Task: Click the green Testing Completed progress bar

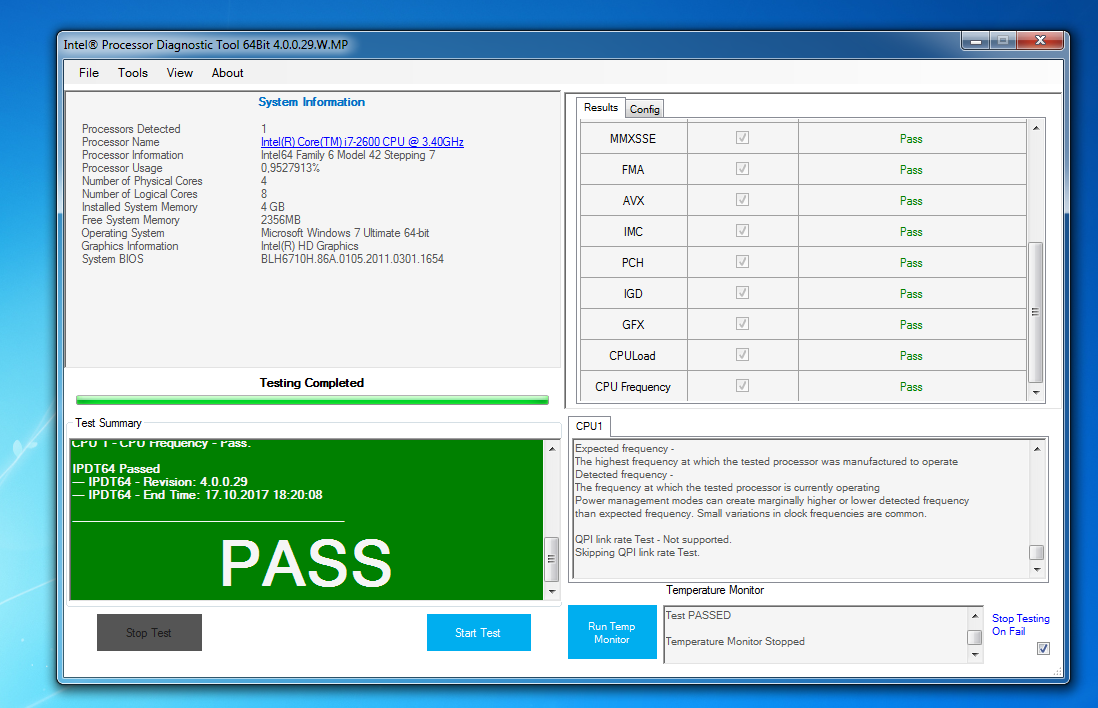Action: click(x=313, y=400)
